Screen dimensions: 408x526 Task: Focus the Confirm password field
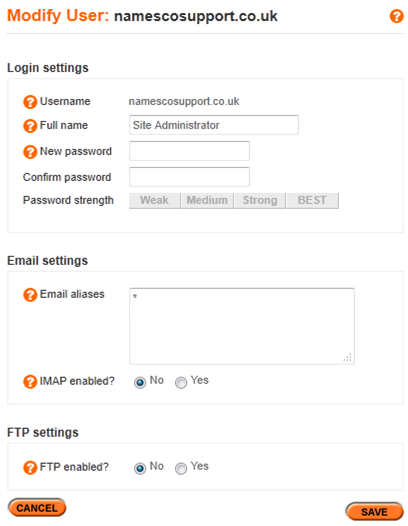189,177
